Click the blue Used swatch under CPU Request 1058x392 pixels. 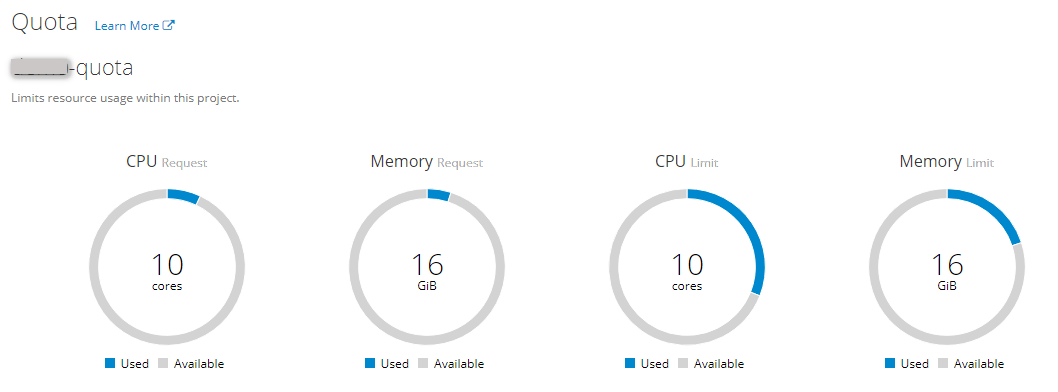(110, 363)
